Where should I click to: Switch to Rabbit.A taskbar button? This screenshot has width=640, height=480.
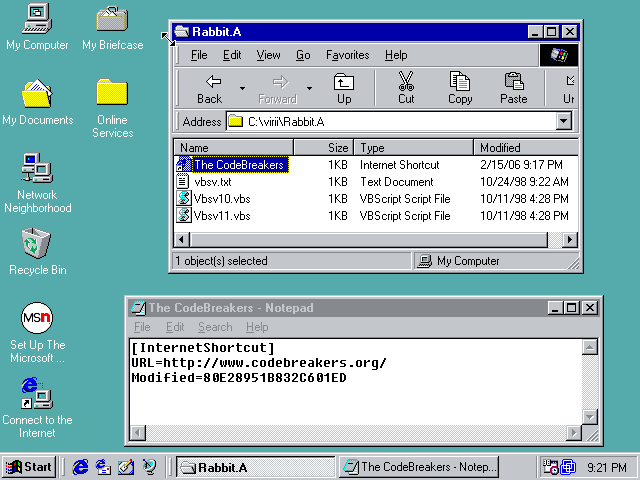tap(256, 467)
